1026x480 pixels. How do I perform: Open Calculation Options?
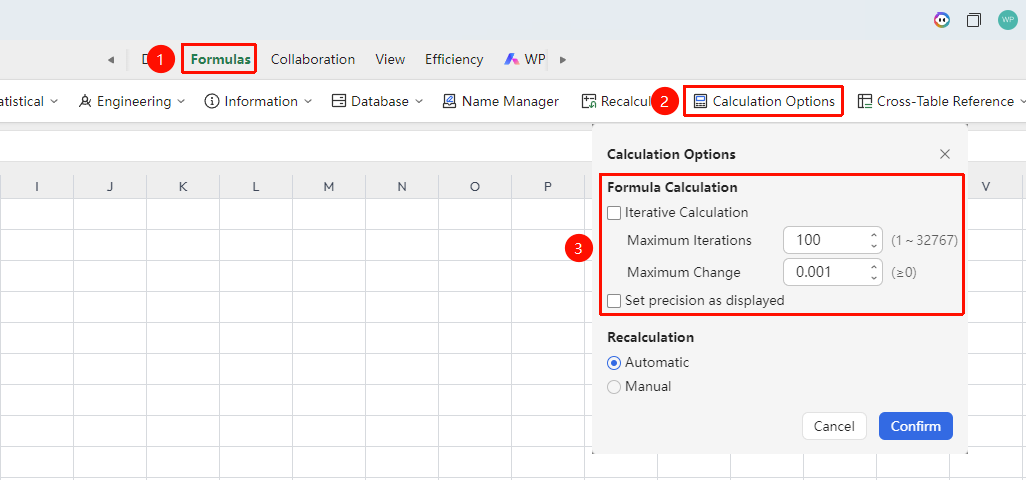pos(764,101)
